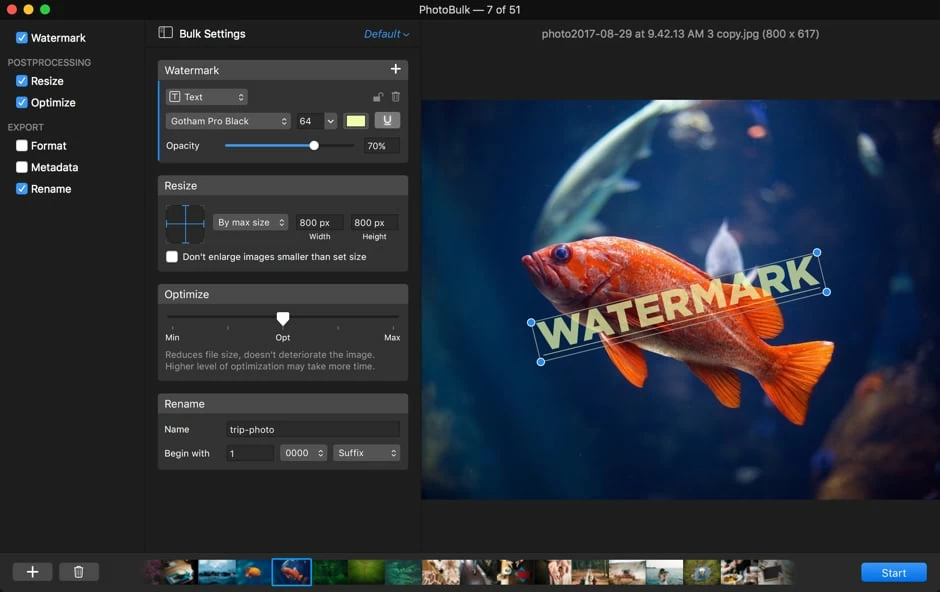Viewport: 940px width, 592px height.
Task: Remove the selected image with the bottom trash button
Action: (x=78, y=572)
